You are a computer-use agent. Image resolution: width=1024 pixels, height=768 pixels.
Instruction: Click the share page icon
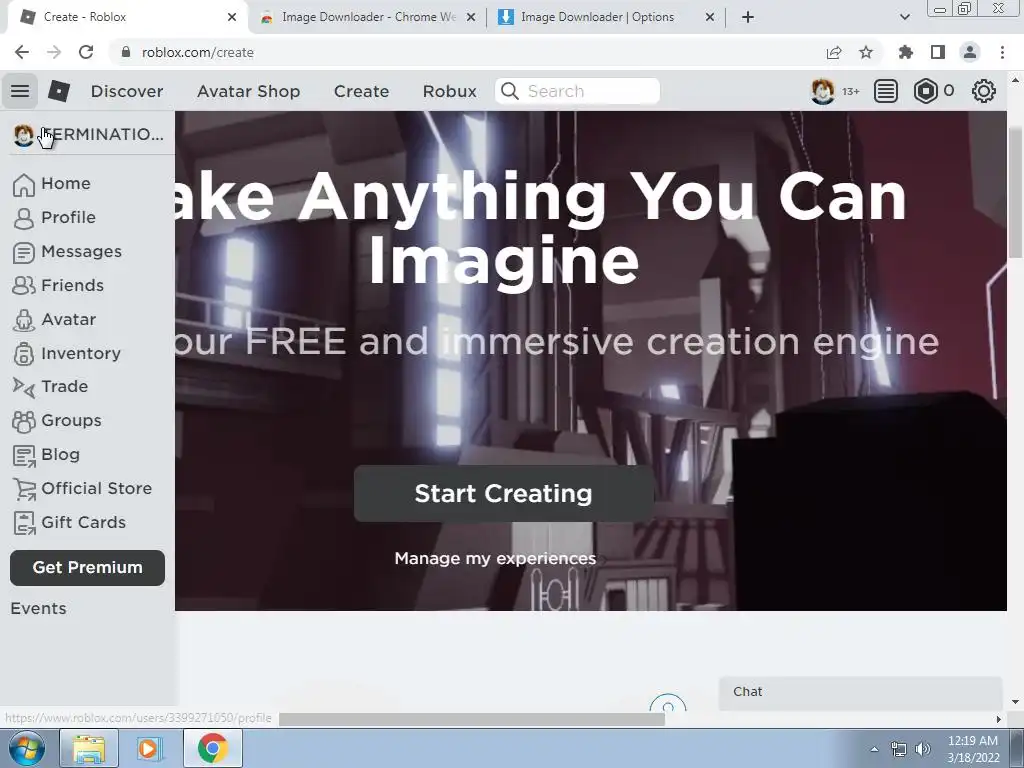coord(833,52)
